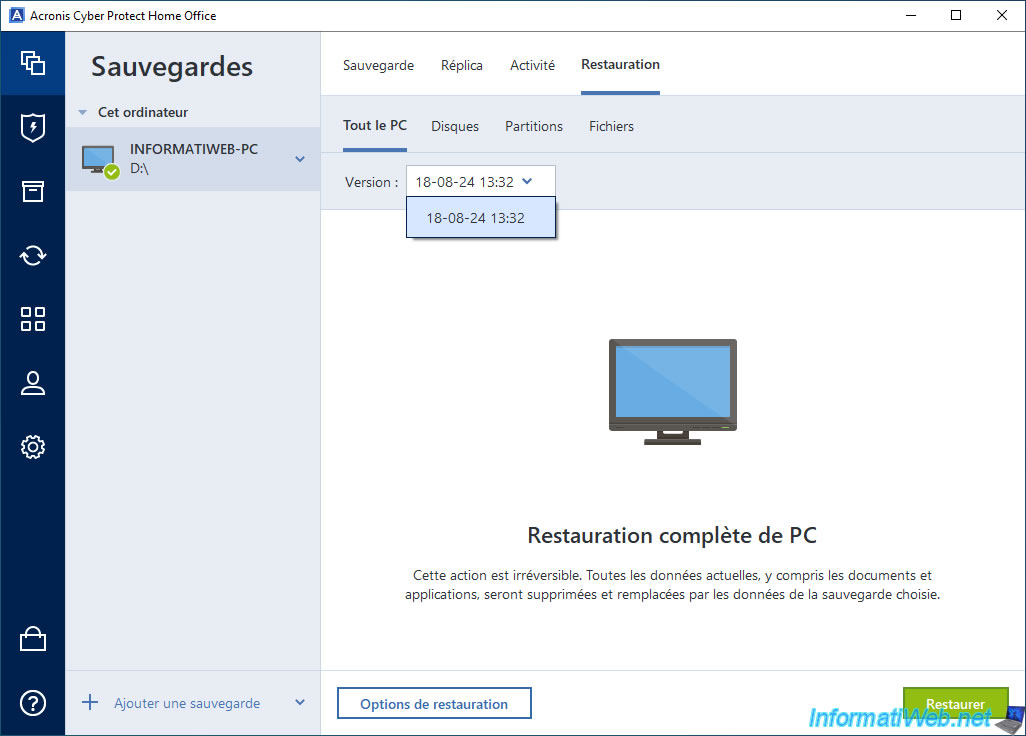
Task: Click Ajouter une sauvegarde link
Action: (187, 703)
